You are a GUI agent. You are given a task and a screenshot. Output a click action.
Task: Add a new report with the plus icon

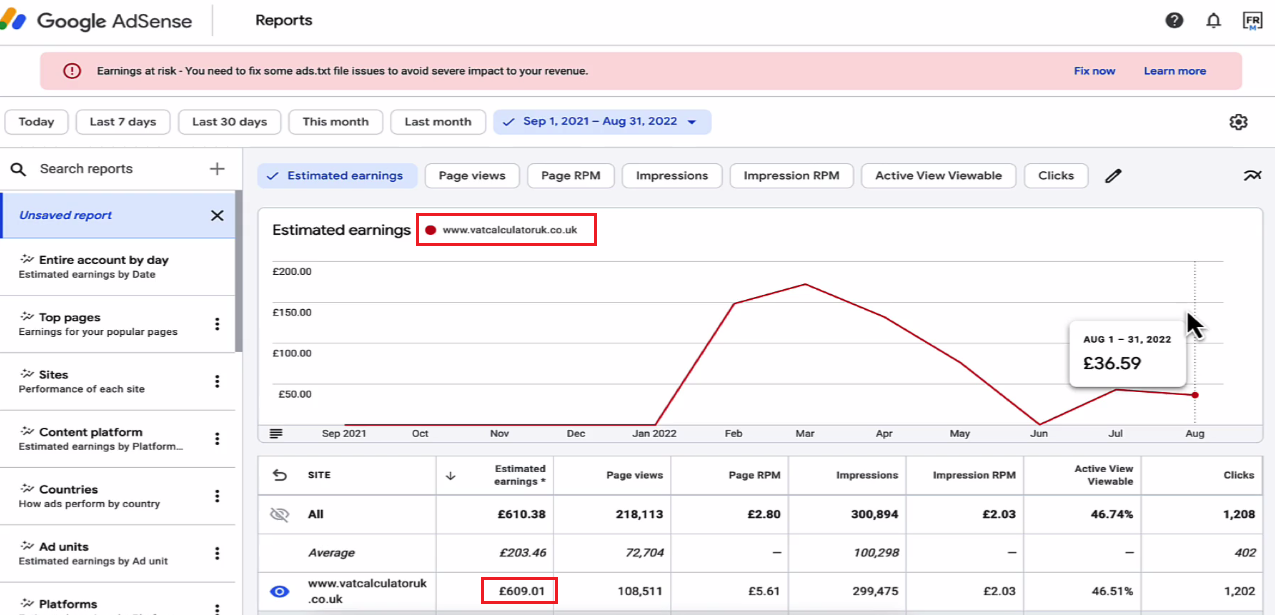tap(217, 169)
